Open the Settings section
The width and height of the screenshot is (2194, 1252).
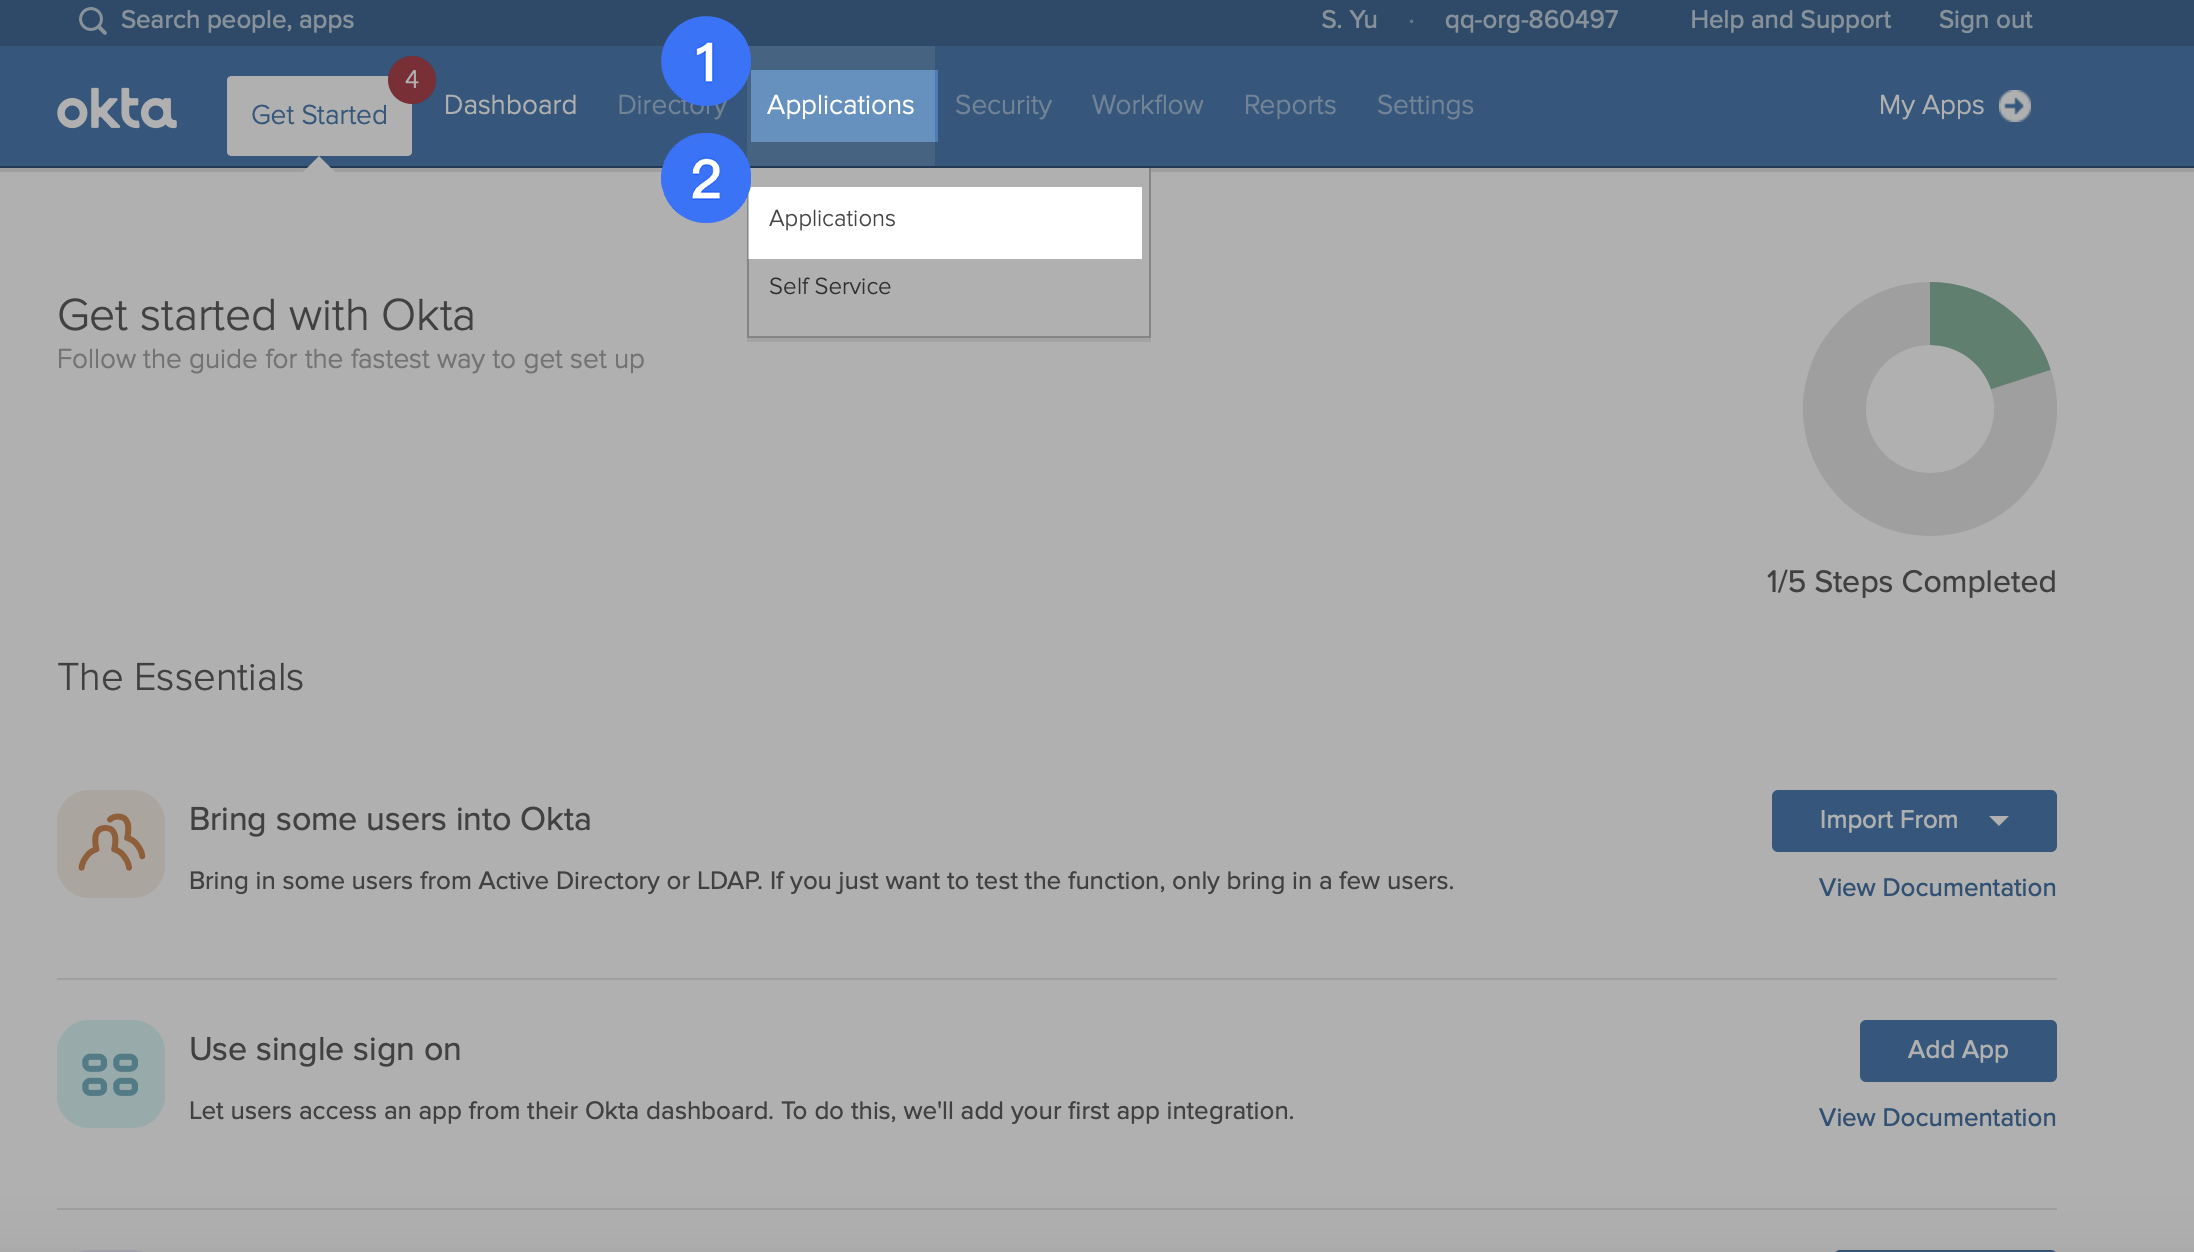pyautogui.click(x=1425, y=104)
